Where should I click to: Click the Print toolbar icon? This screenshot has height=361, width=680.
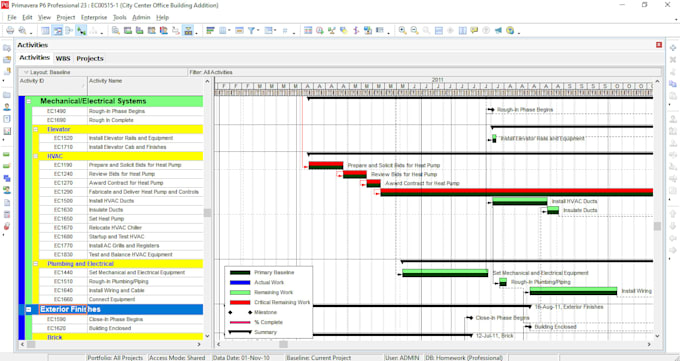tap(10, 30)
